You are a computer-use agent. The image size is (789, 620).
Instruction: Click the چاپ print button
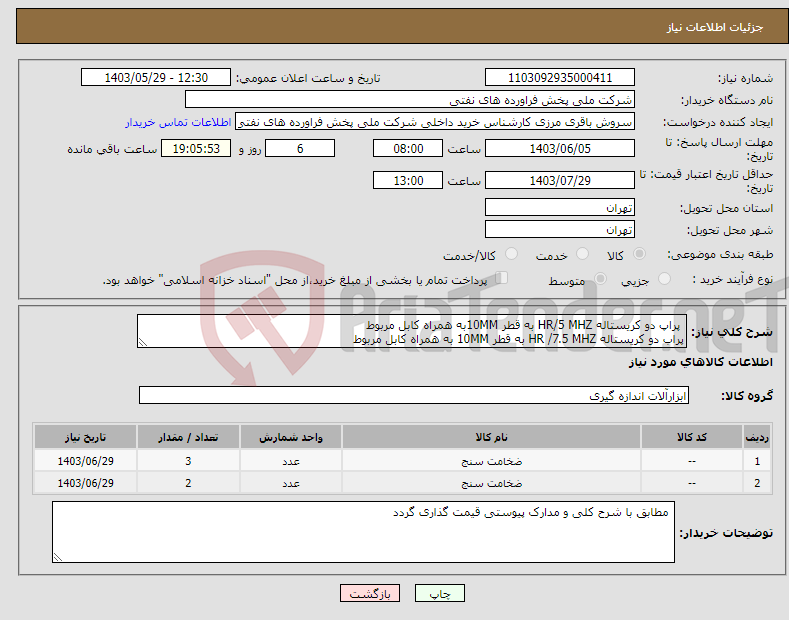[x=440, y=593]
